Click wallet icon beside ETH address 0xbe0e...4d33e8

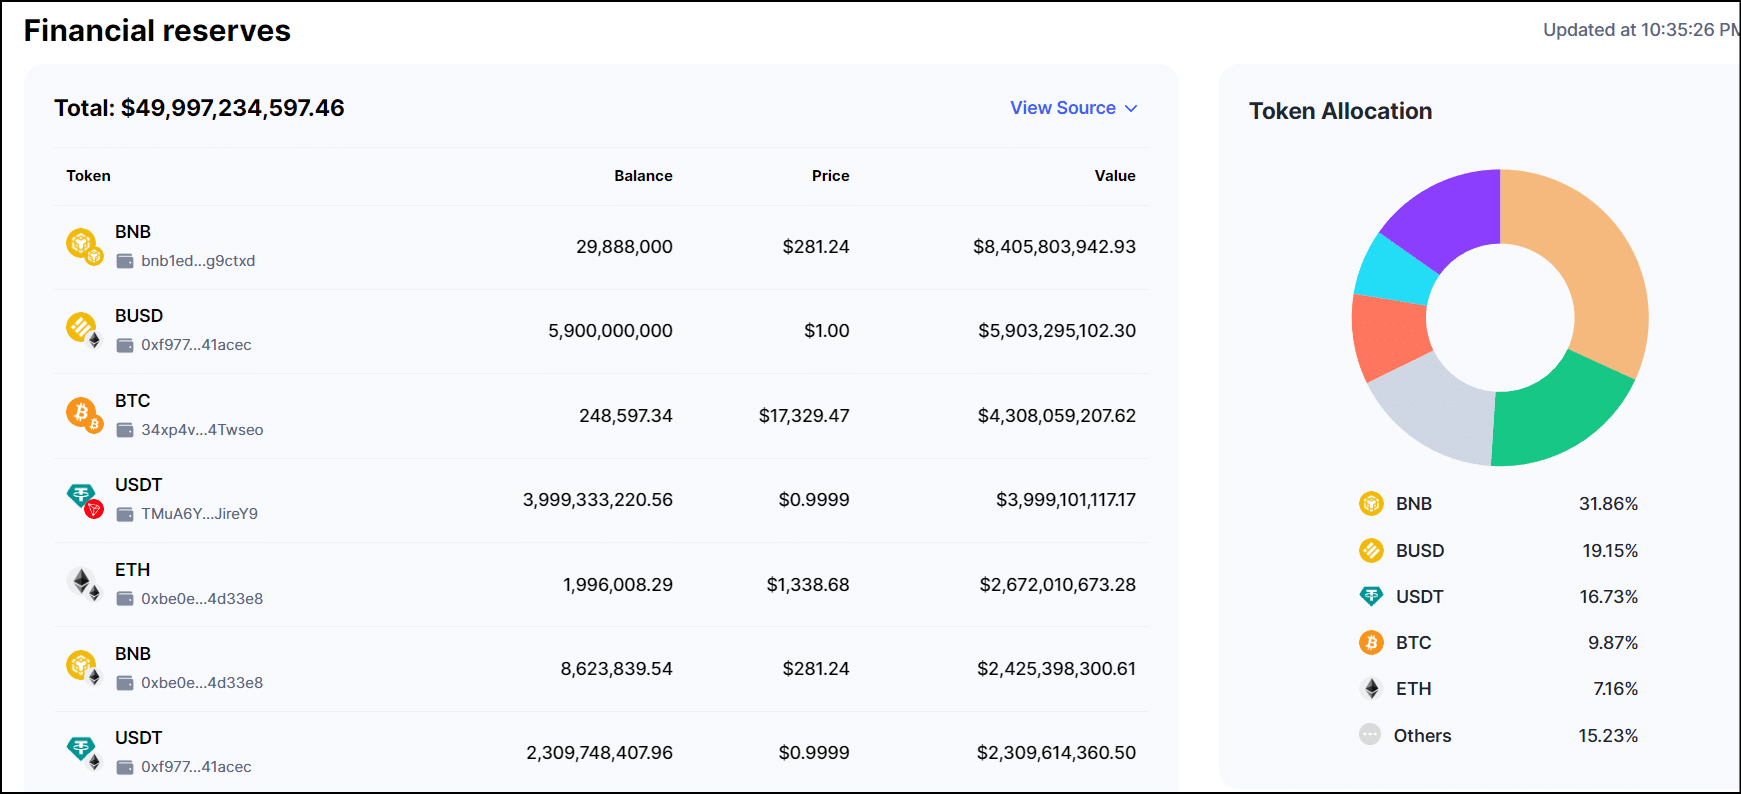click(125, 599)
